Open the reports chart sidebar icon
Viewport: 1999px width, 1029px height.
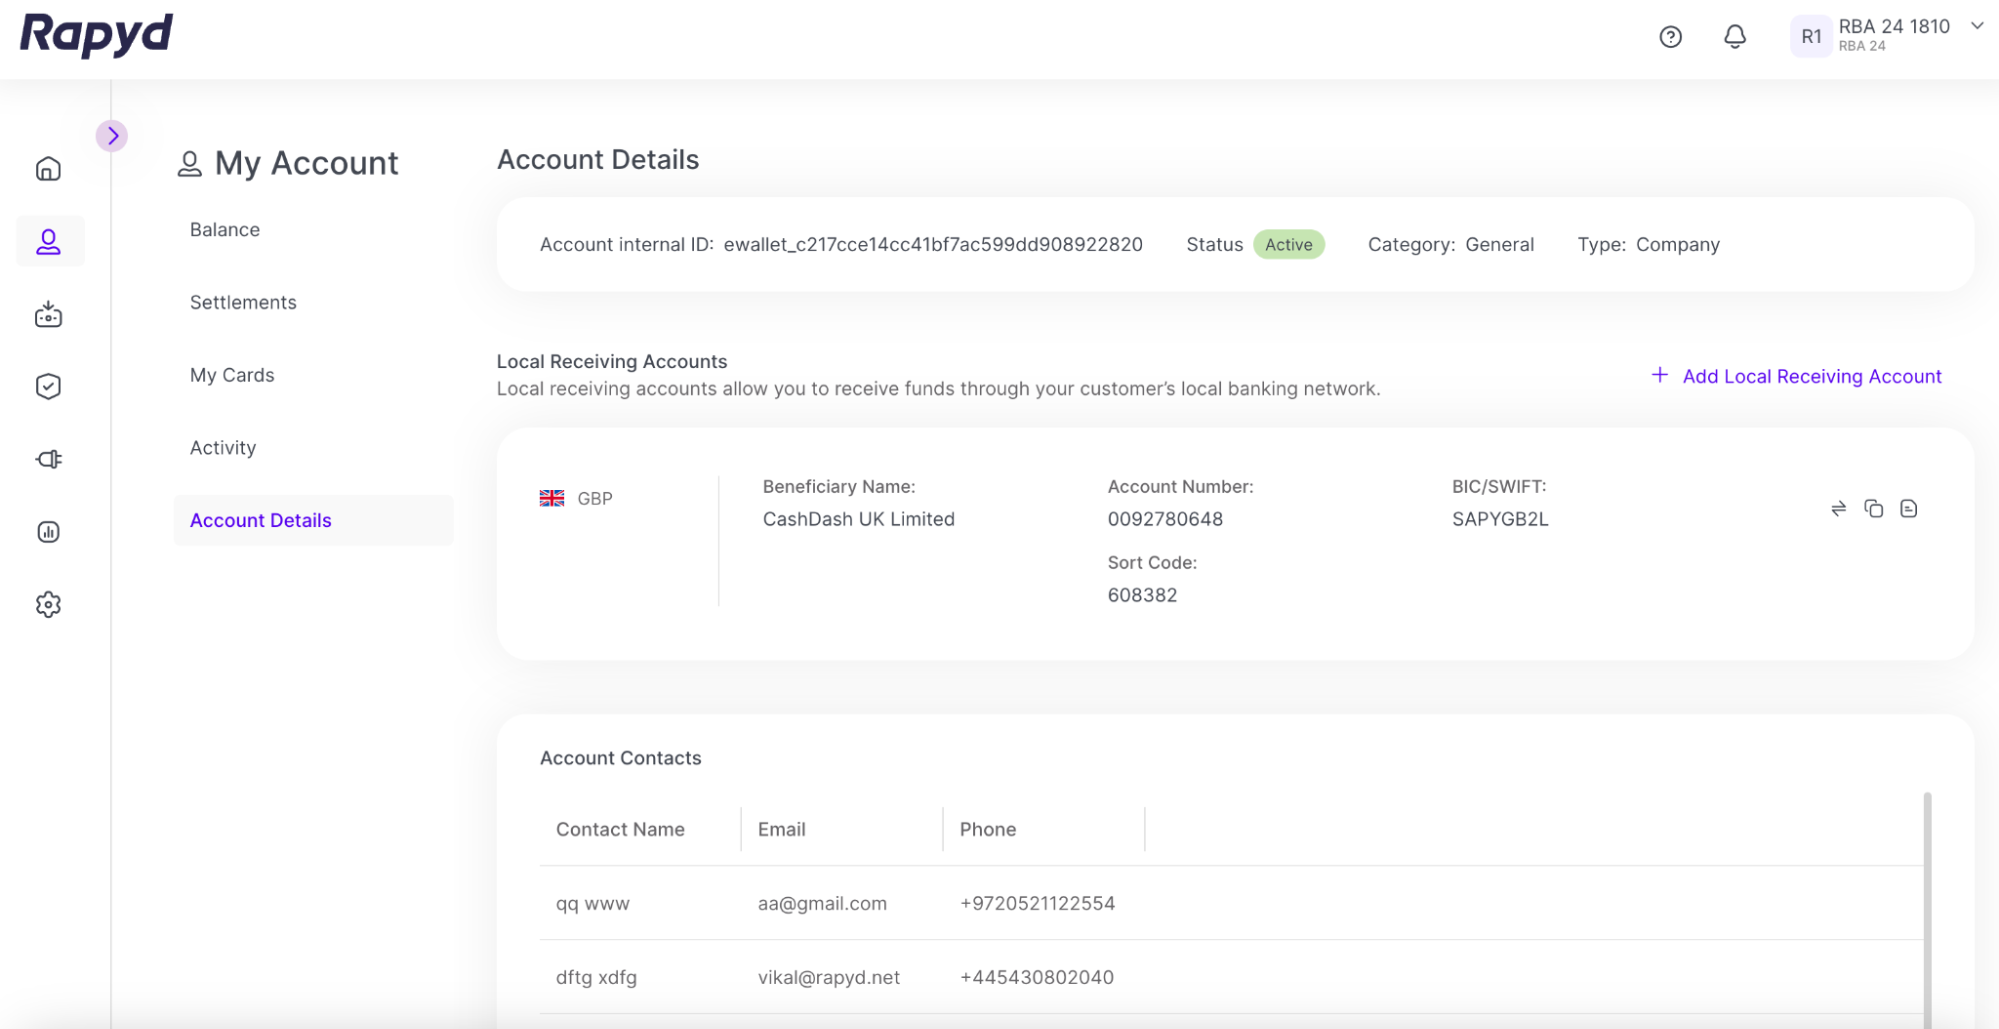pos(48,532)
